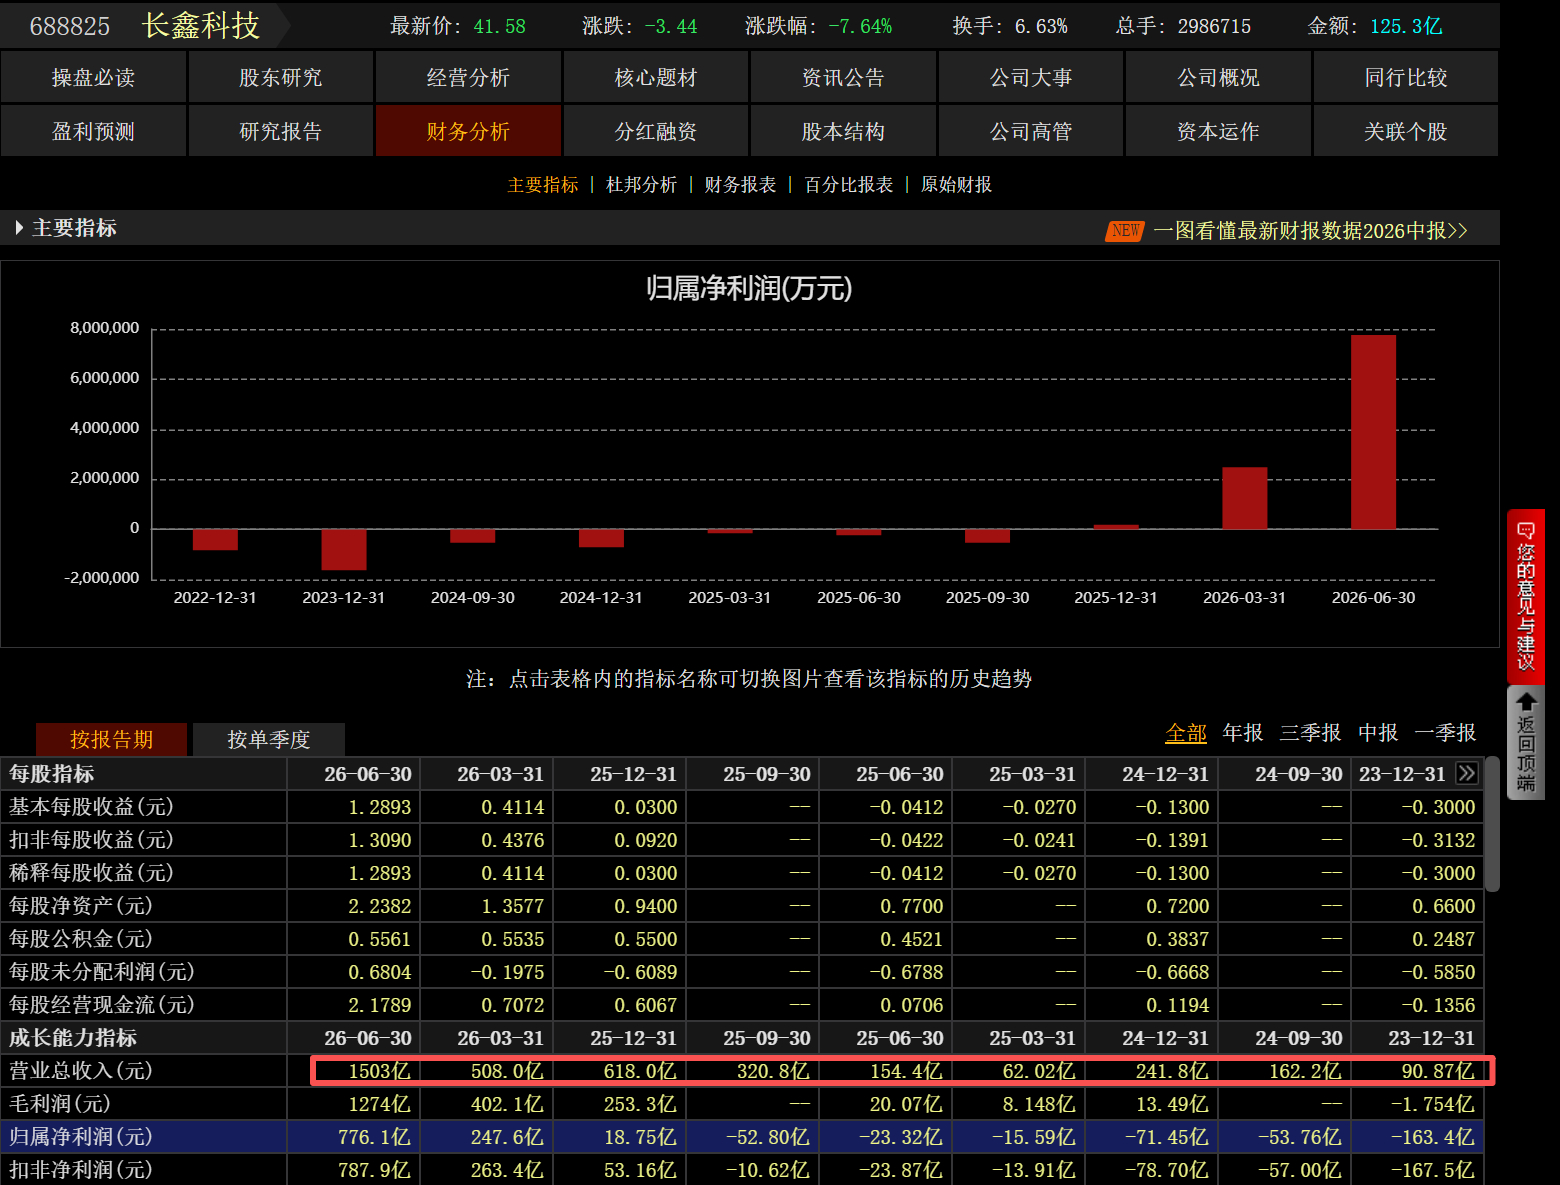Filter reports by 年报

coord(1243,733)
